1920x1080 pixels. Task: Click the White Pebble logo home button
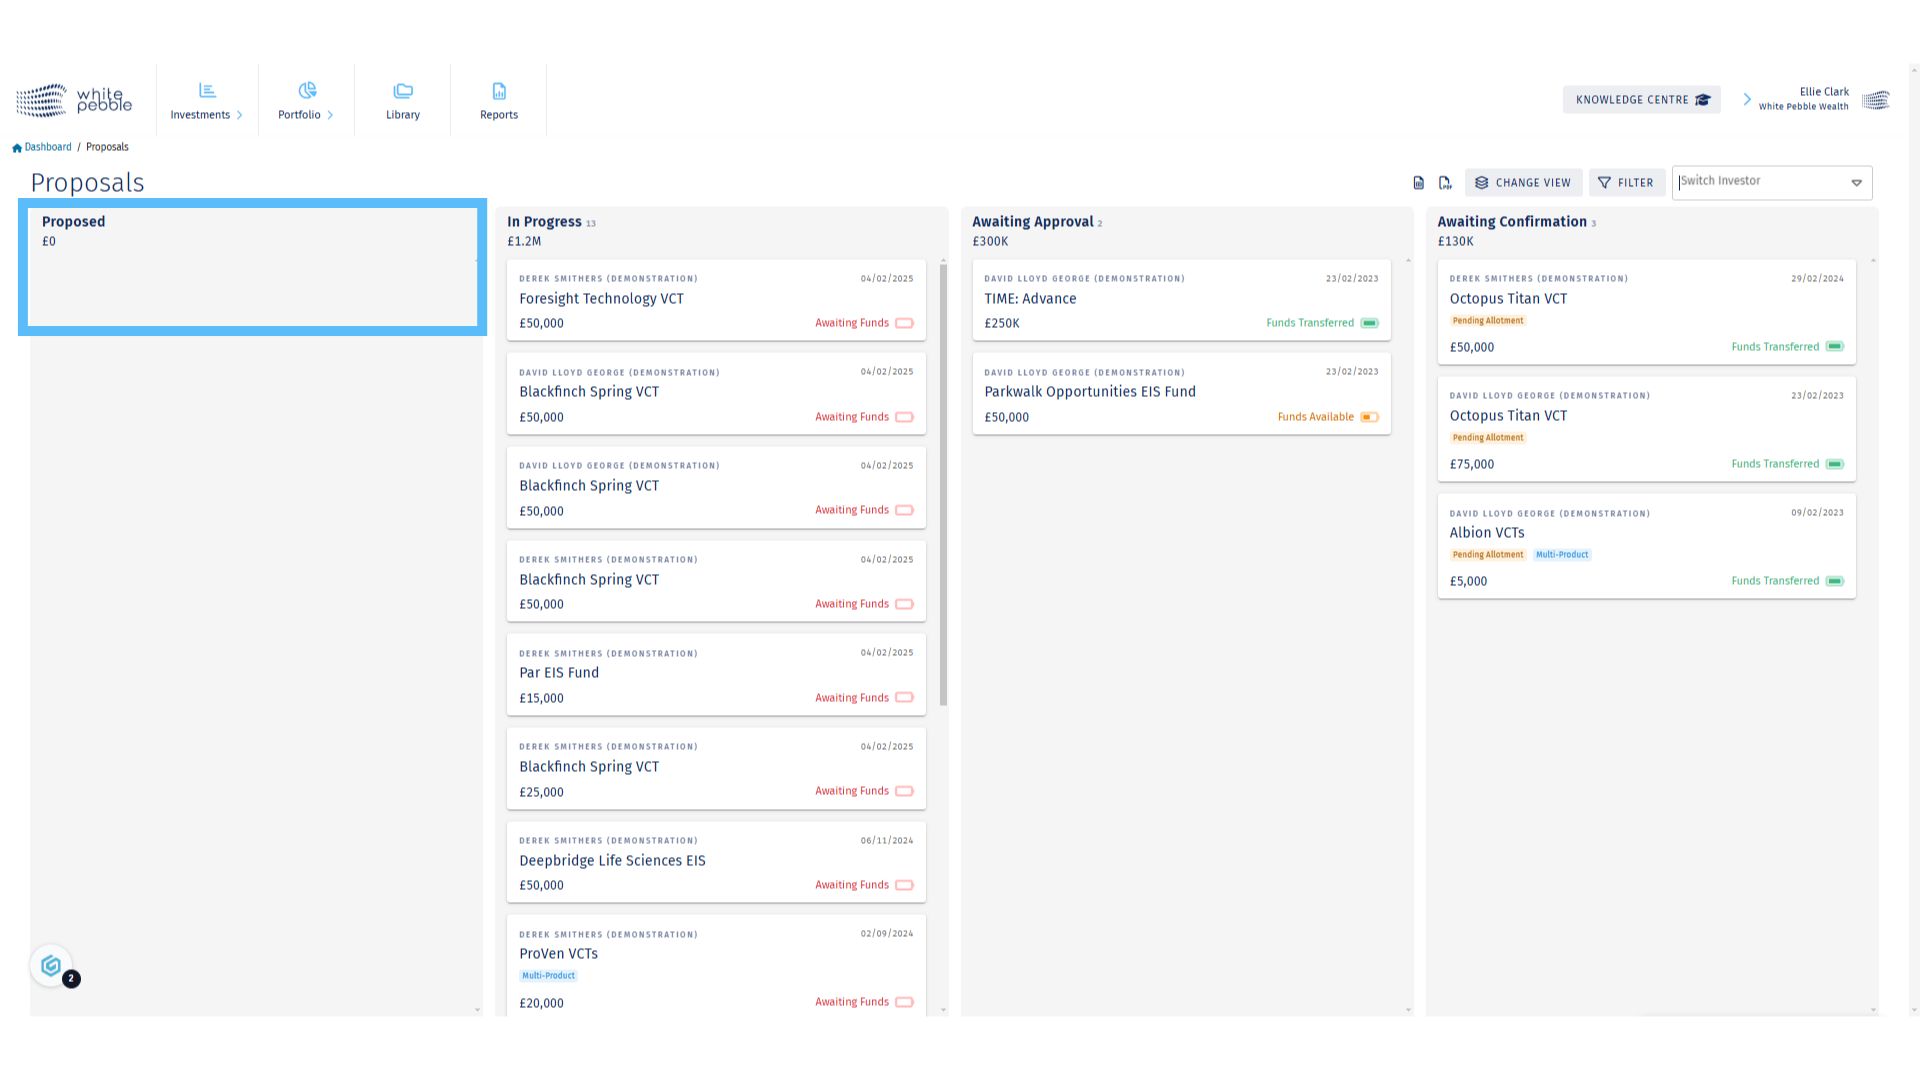pos(73,99)
